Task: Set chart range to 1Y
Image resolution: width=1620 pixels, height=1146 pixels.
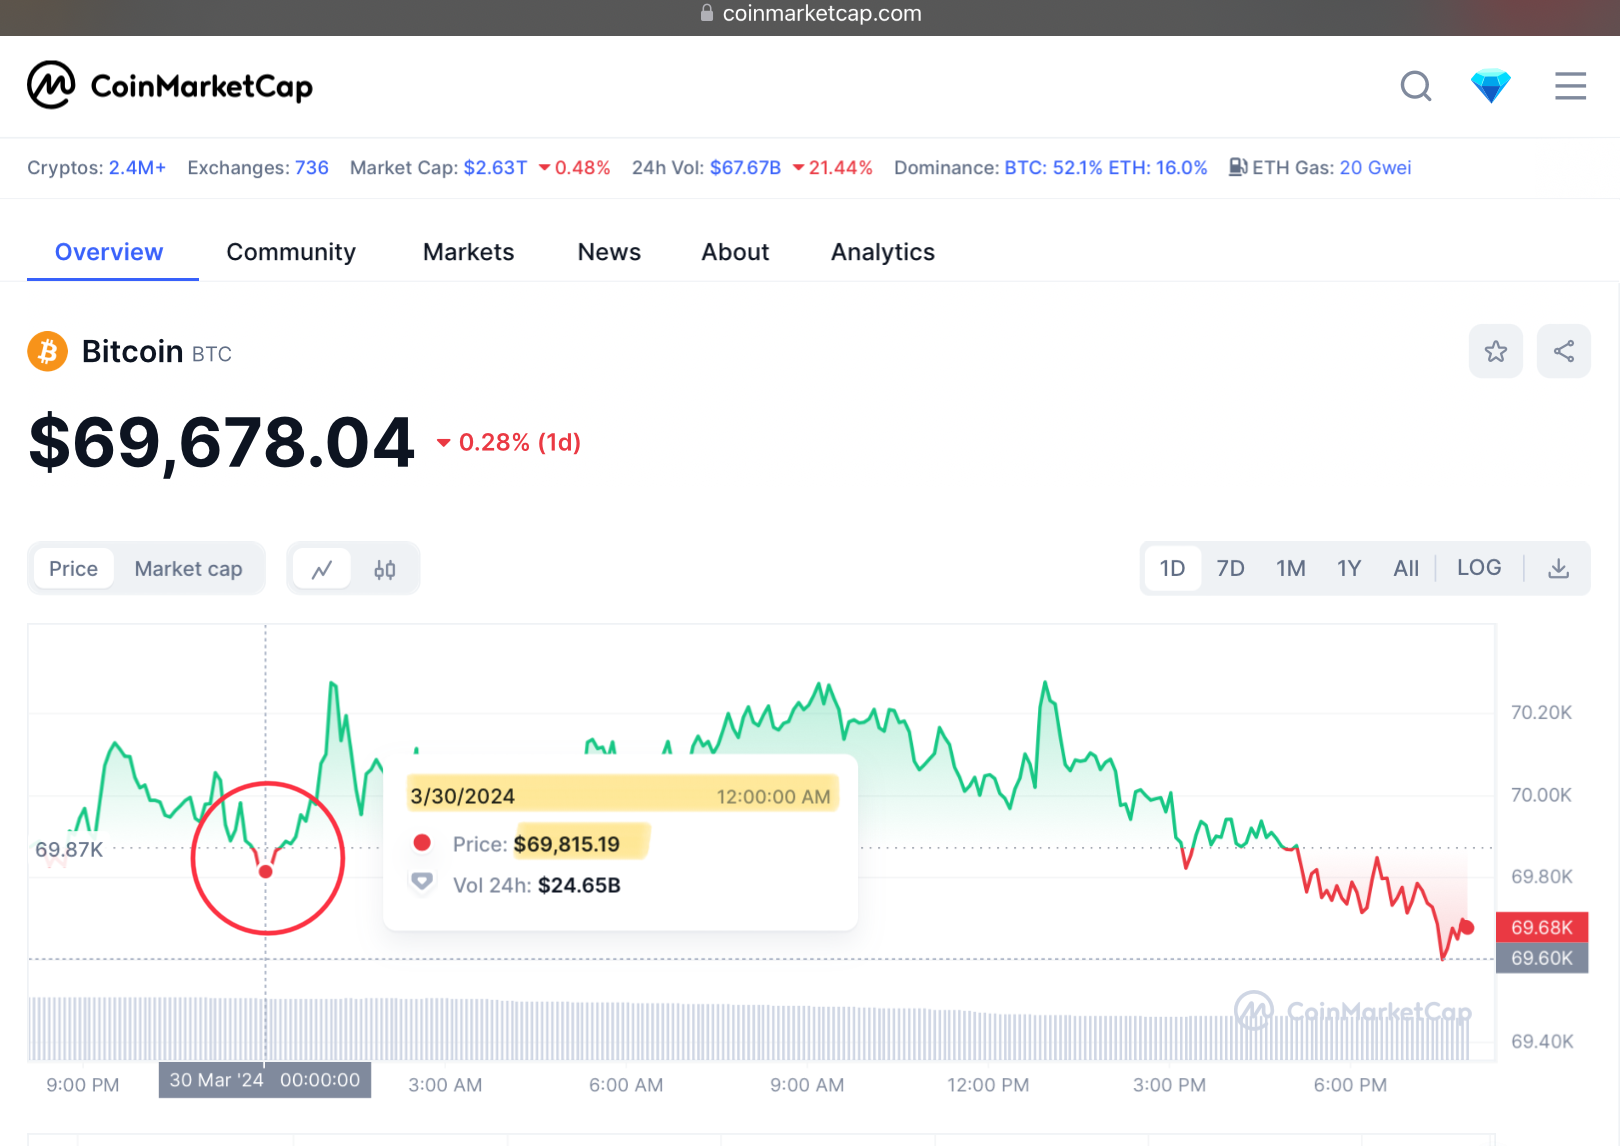Action: pyautogui.click(x=1349, y=569)
